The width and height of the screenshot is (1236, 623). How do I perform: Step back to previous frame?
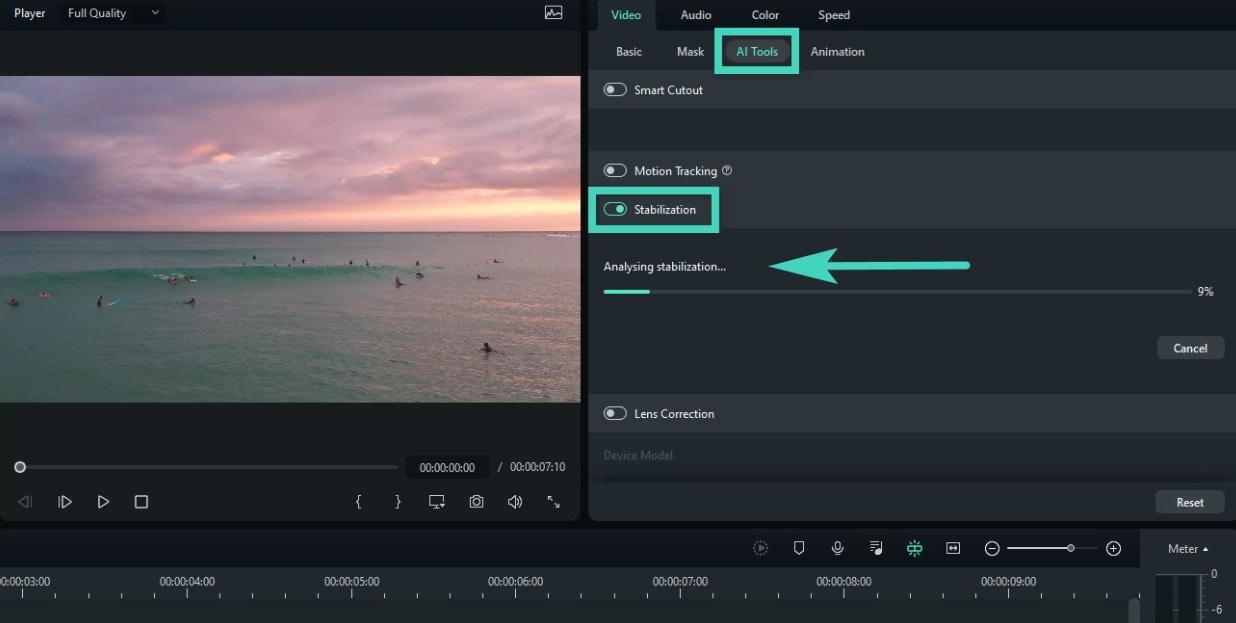coord(26,502)
